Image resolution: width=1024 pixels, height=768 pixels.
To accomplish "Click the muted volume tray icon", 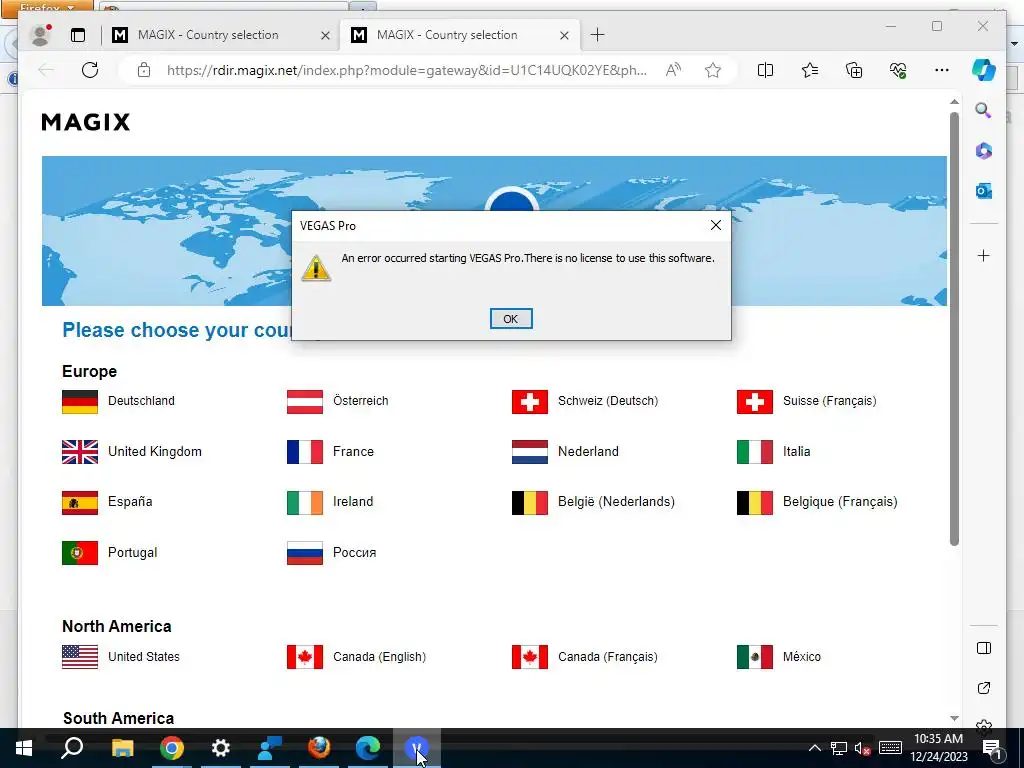I will pos(863,748).
